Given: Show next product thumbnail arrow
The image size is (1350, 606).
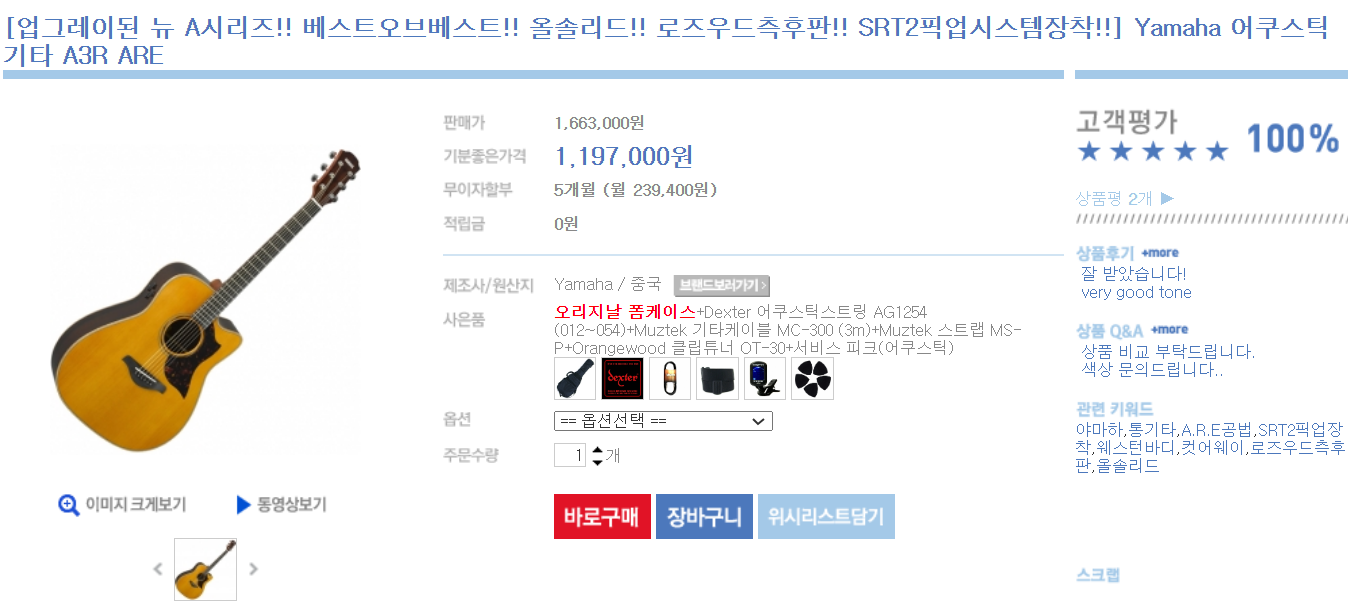Looking at the screenshot, I should (253, 569).
